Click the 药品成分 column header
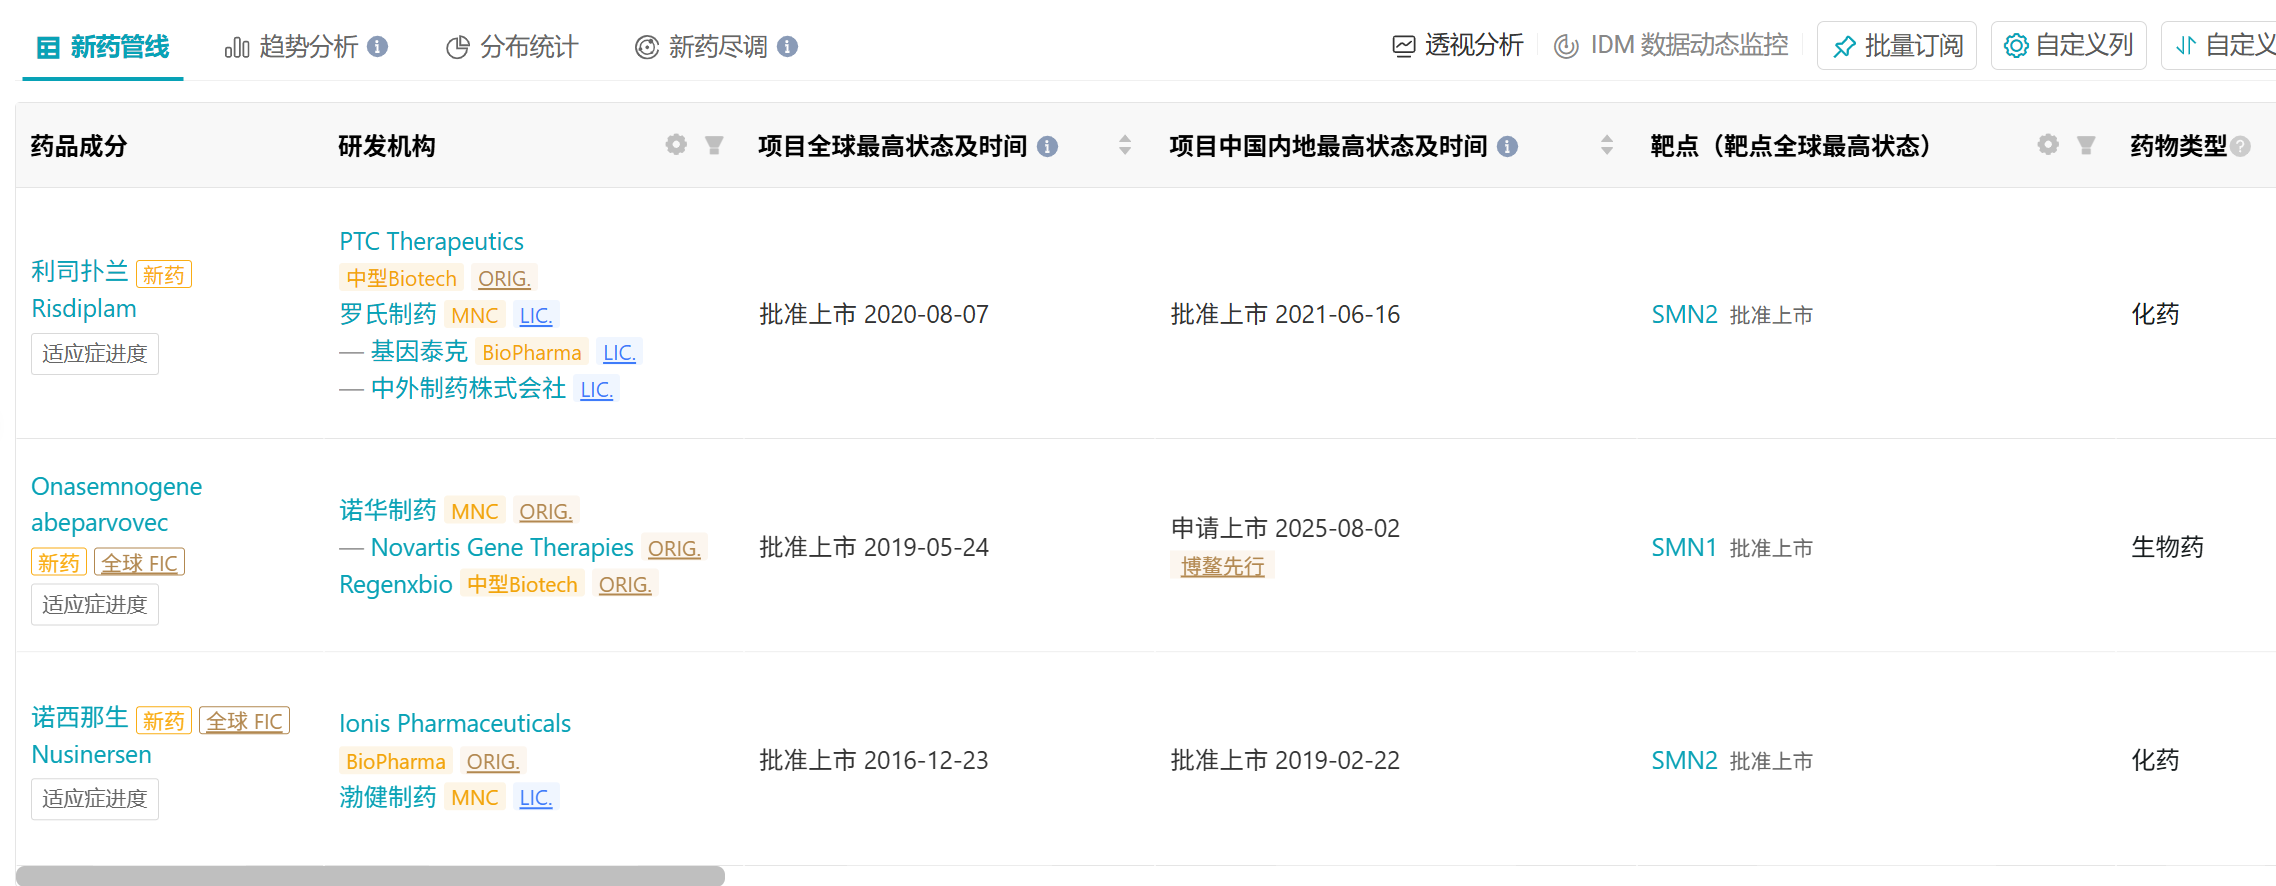This screenshot has width=2276, height=886. click(79, 146)
